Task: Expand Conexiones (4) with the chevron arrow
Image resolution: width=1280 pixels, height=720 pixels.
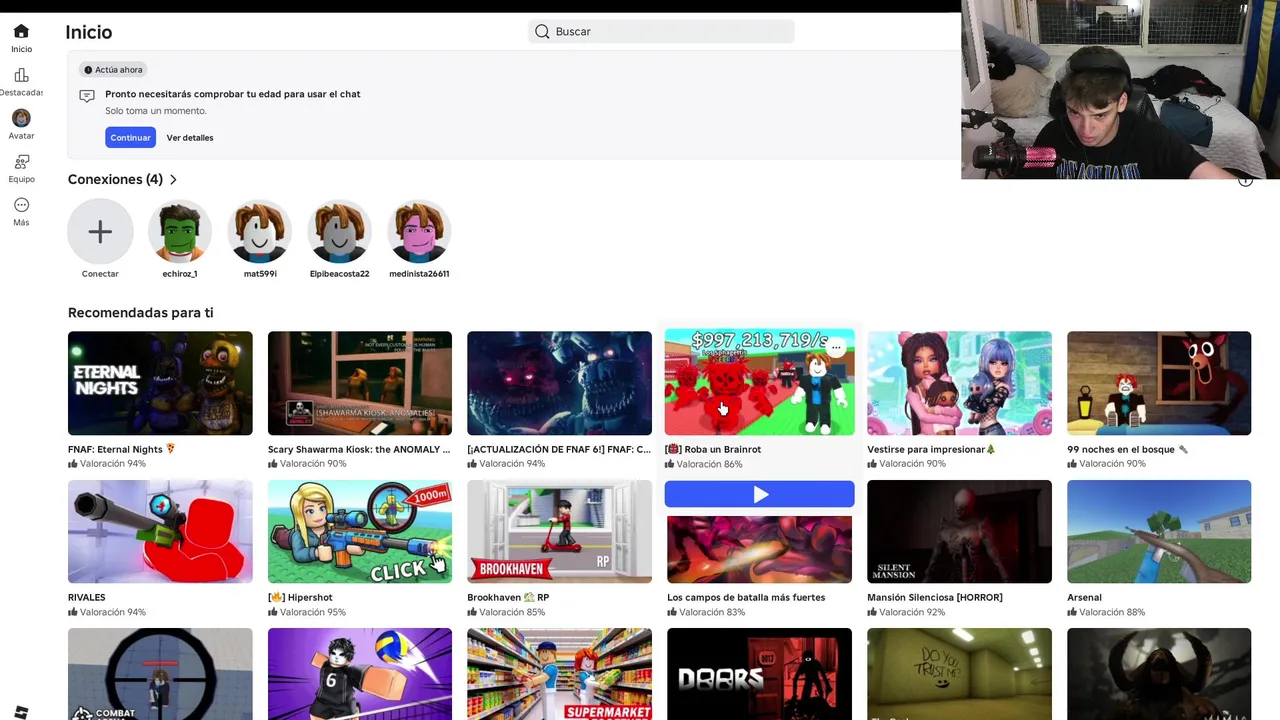Action: (x=173, y=180)
